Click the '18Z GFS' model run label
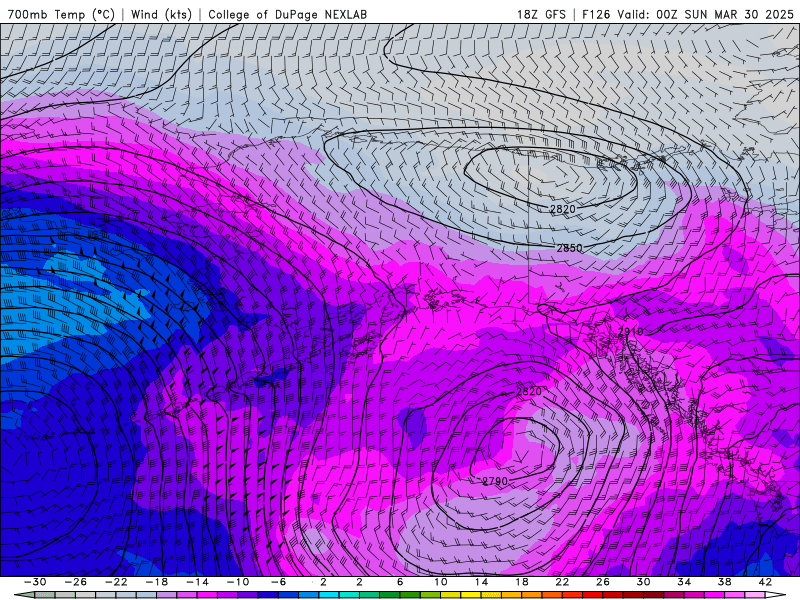This screenshot has width=800, height=600. click(541, 14)
